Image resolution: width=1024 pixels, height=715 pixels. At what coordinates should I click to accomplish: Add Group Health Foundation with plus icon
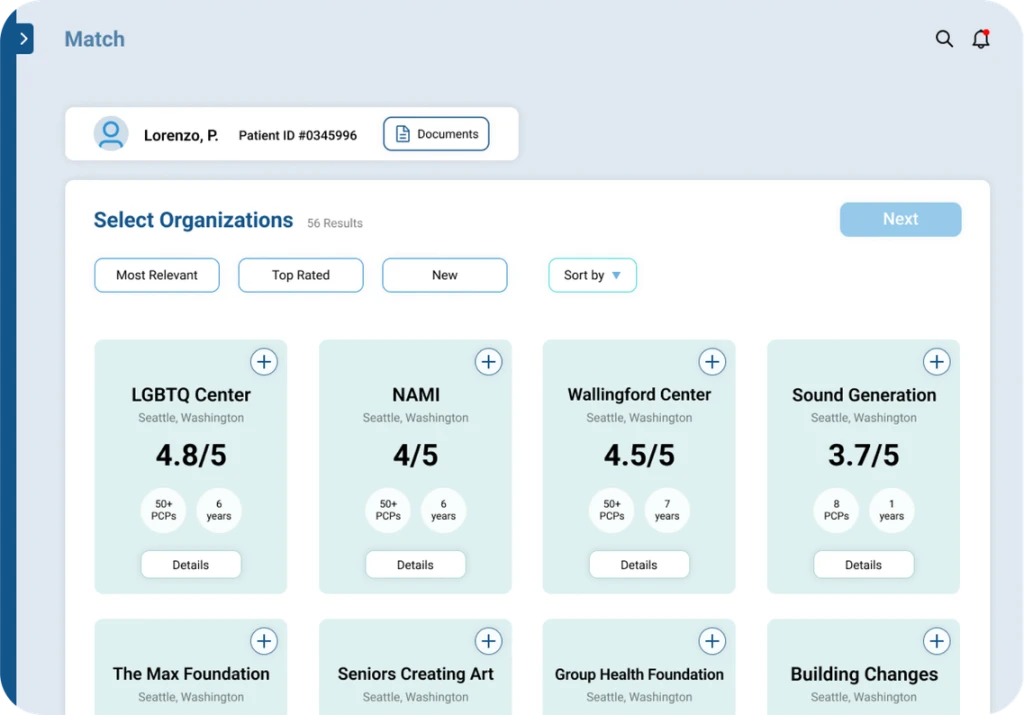(712, 641)
